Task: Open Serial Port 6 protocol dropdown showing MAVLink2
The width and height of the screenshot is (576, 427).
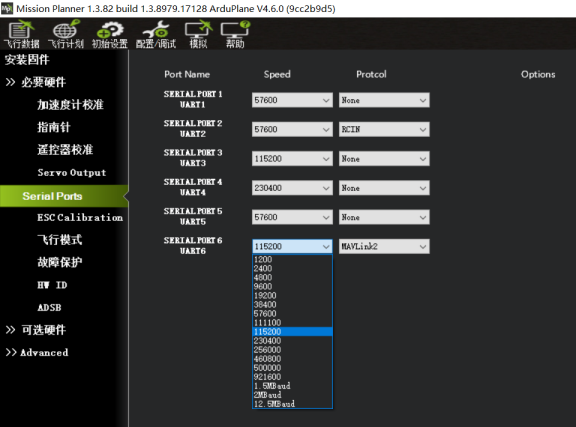Action: click(x=384, y=246)
